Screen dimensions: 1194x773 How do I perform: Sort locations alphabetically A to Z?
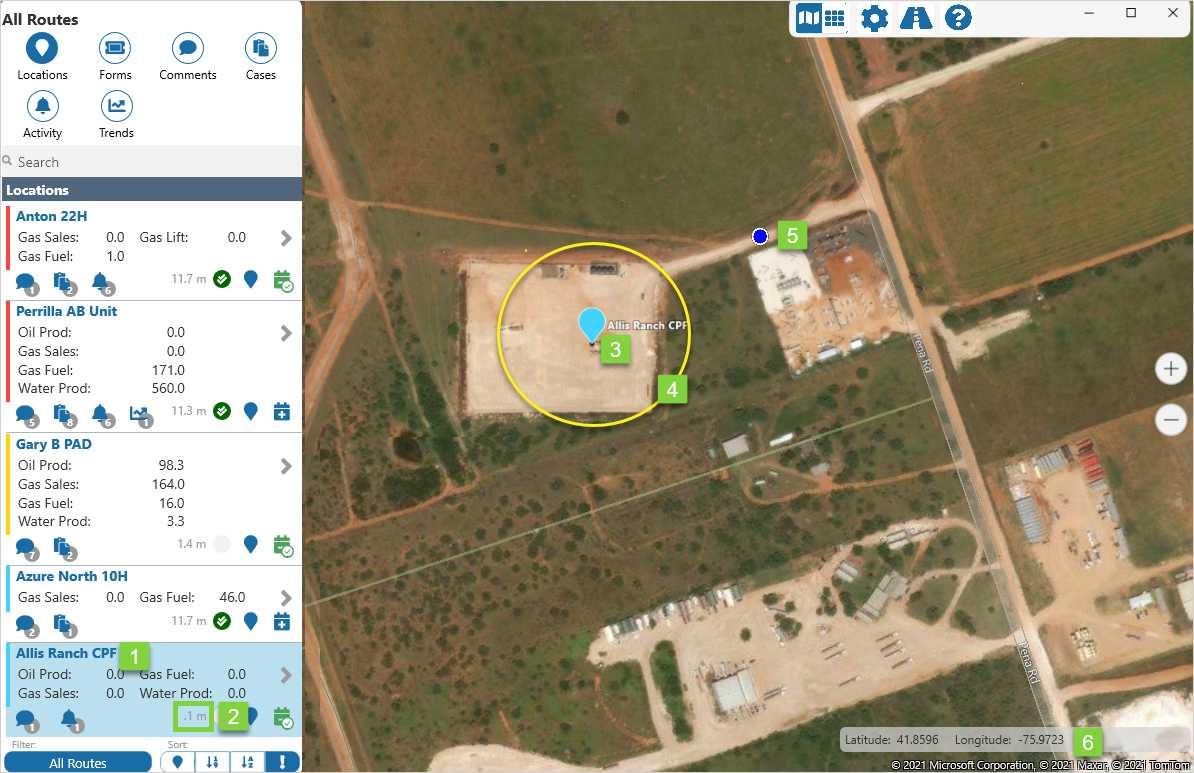click(247, 762)
